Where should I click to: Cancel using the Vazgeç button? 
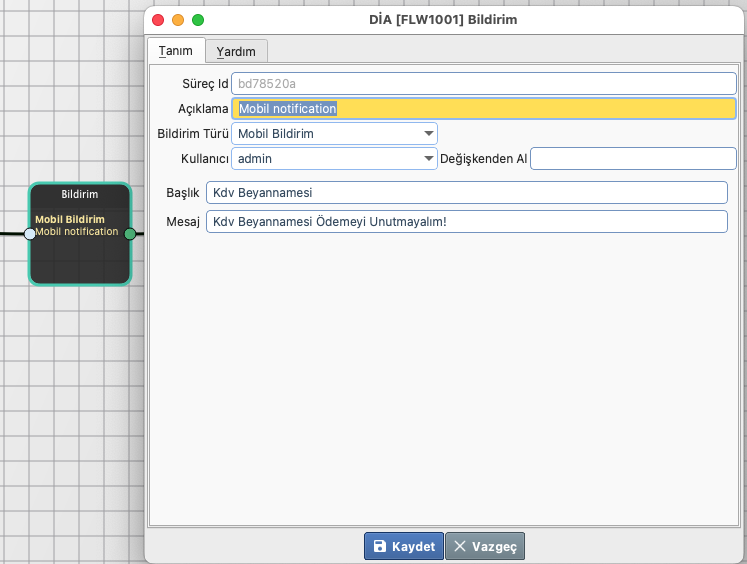[x=485, y=546]
